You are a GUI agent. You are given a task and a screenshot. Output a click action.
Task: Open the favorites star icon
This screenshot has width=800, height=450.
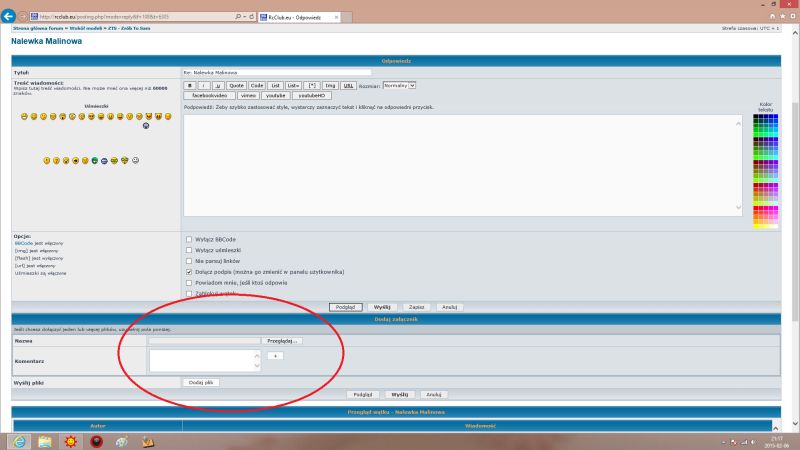[783, 16]
